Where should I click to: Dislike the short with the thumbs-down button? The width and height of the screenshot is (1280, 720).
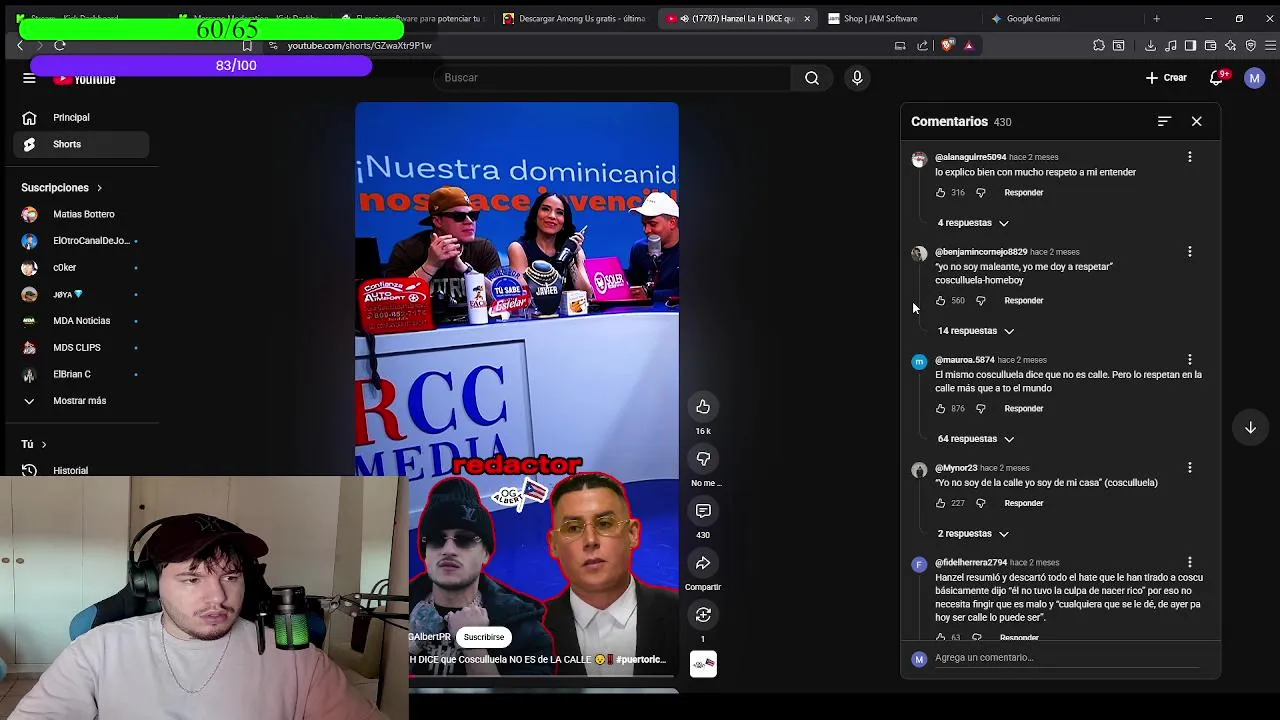pyautogui.click(x=703, y=459)
